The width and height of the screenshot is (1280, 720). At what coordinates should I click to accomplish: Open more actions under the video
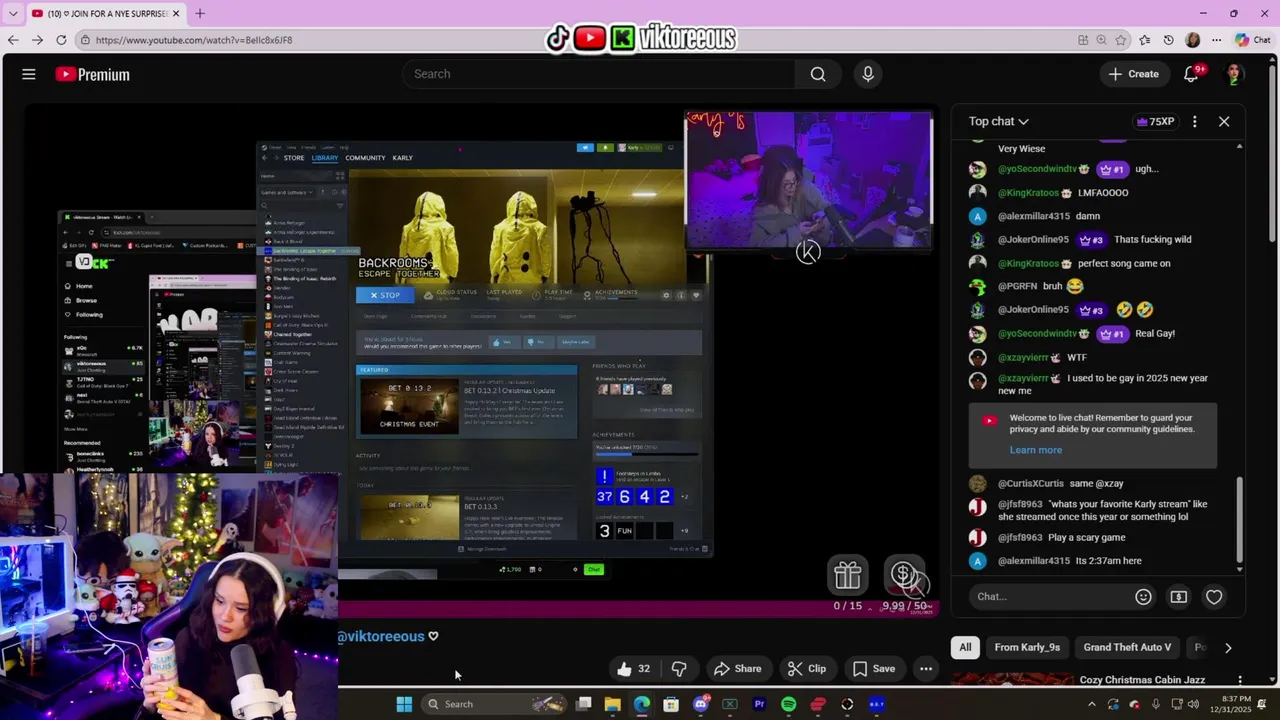pos(926,669)
